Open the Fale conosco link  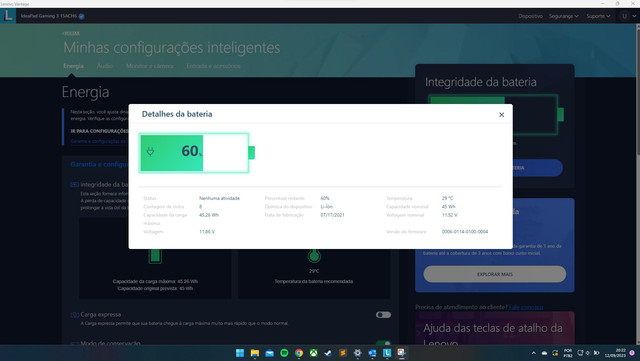(526, 307)
